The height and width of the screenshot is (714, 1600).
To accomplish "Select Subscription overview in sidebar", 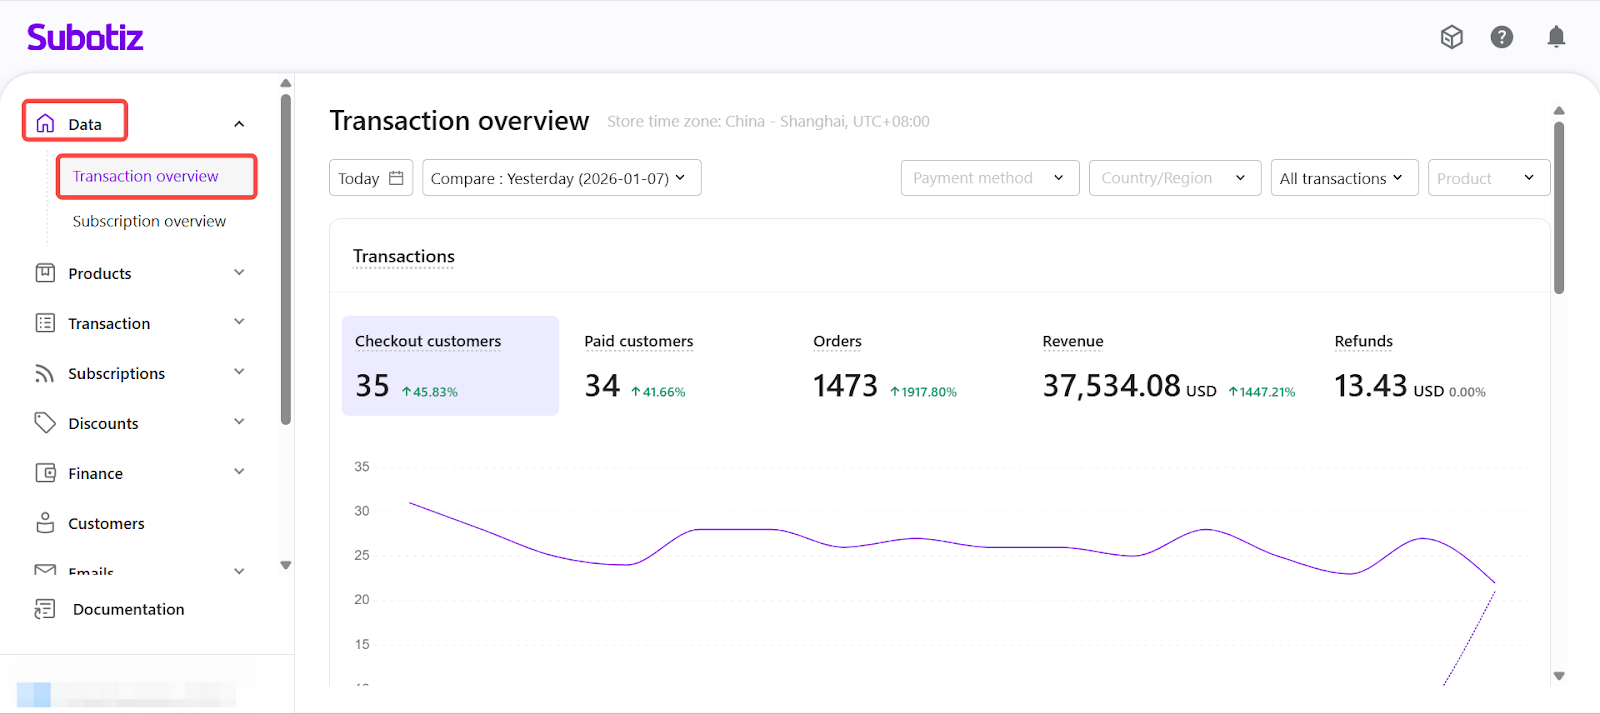I will pos(149,221).
